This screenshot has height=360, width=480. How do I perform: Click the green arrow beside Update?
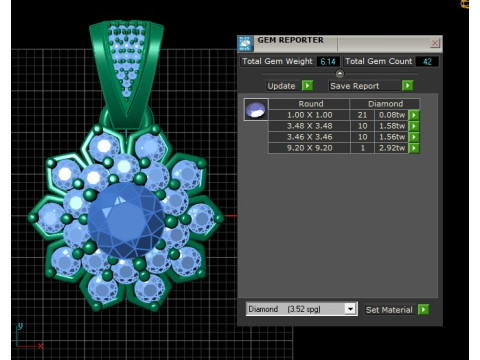307,86
